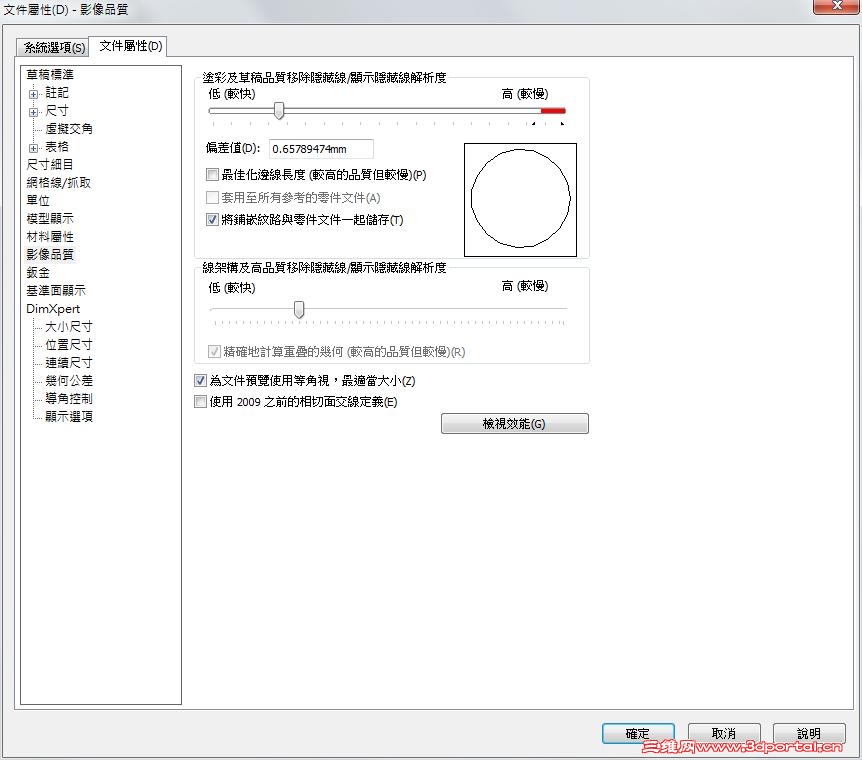Uncheck 為文件預覽使用等角視 checkbox
Image resolution: width=862 pixels, height=760 pixels.
(200, 380)
